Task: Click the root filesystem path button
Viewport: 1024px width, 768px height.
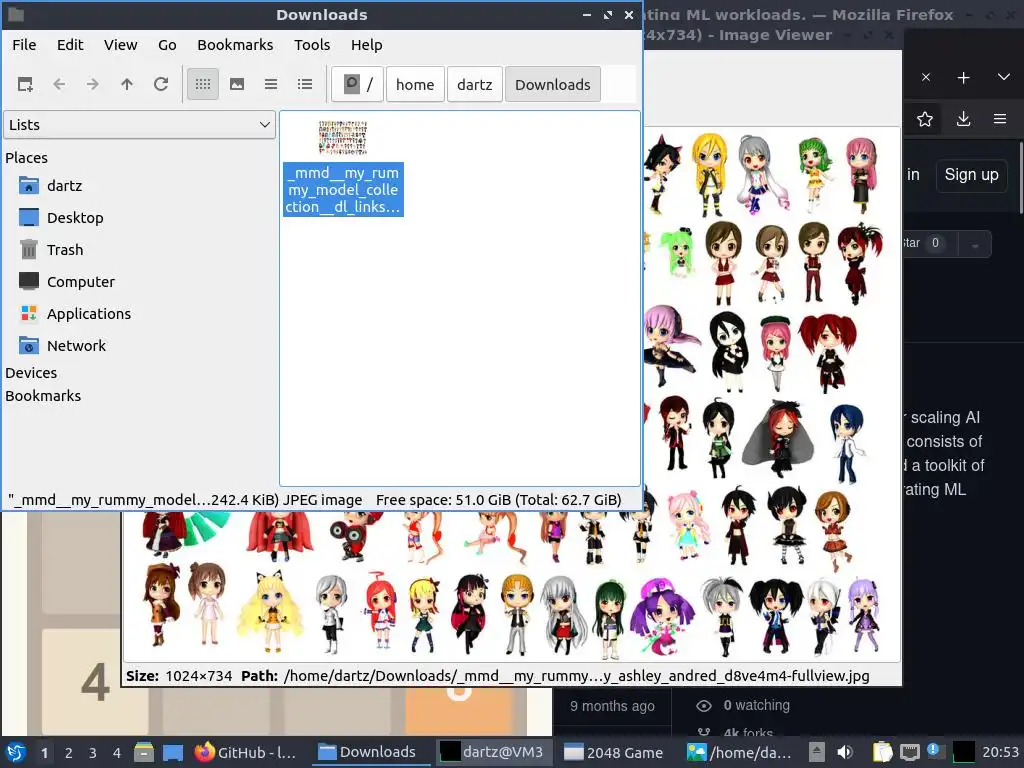Action: point(357,84)
